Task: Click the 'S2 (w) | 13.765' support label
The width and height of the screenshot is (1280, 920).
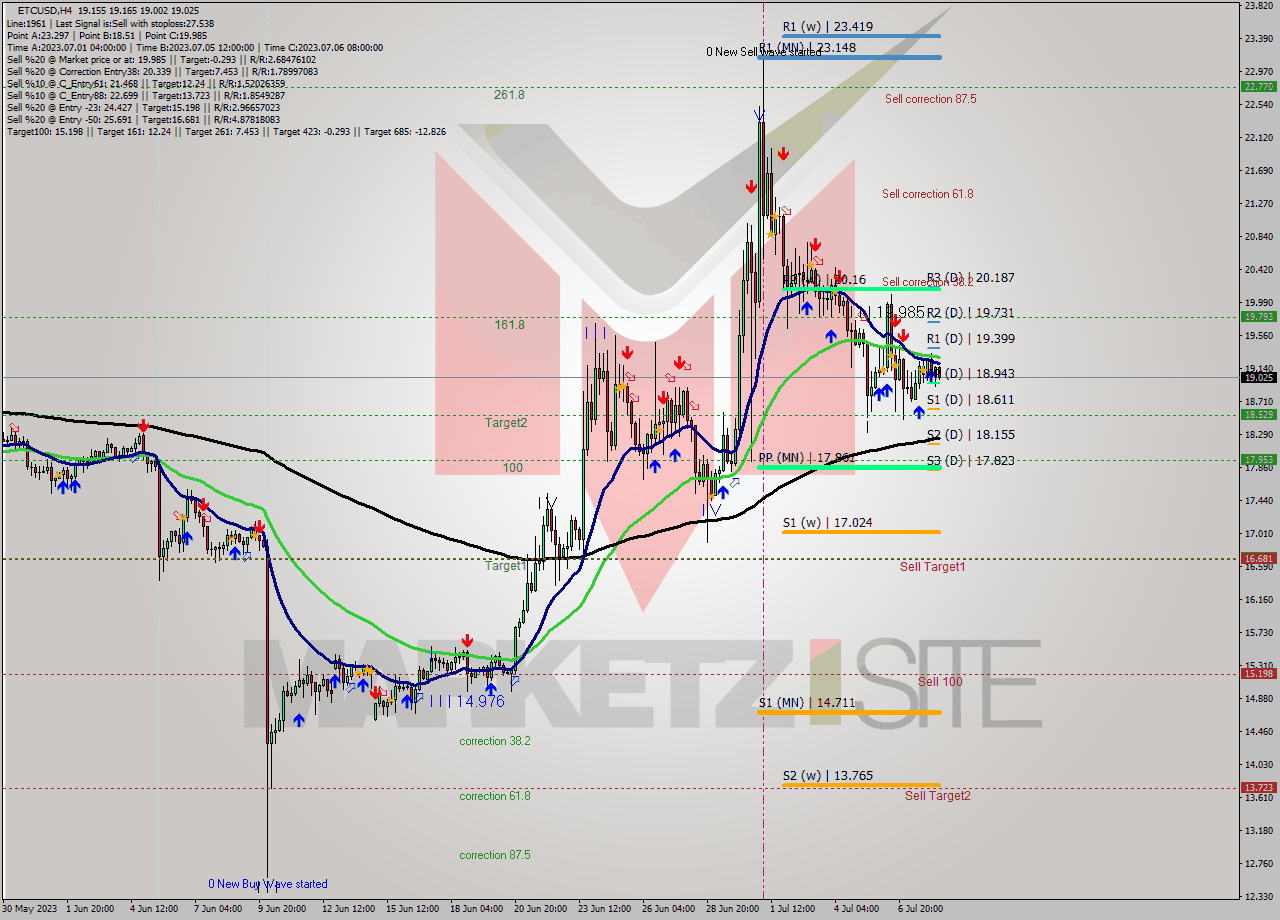Action: [827, 776]
